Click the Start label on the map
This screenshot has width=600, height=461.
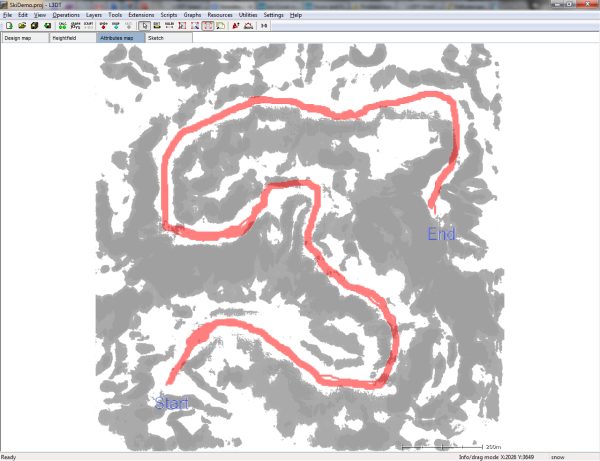tap(172, 403)
